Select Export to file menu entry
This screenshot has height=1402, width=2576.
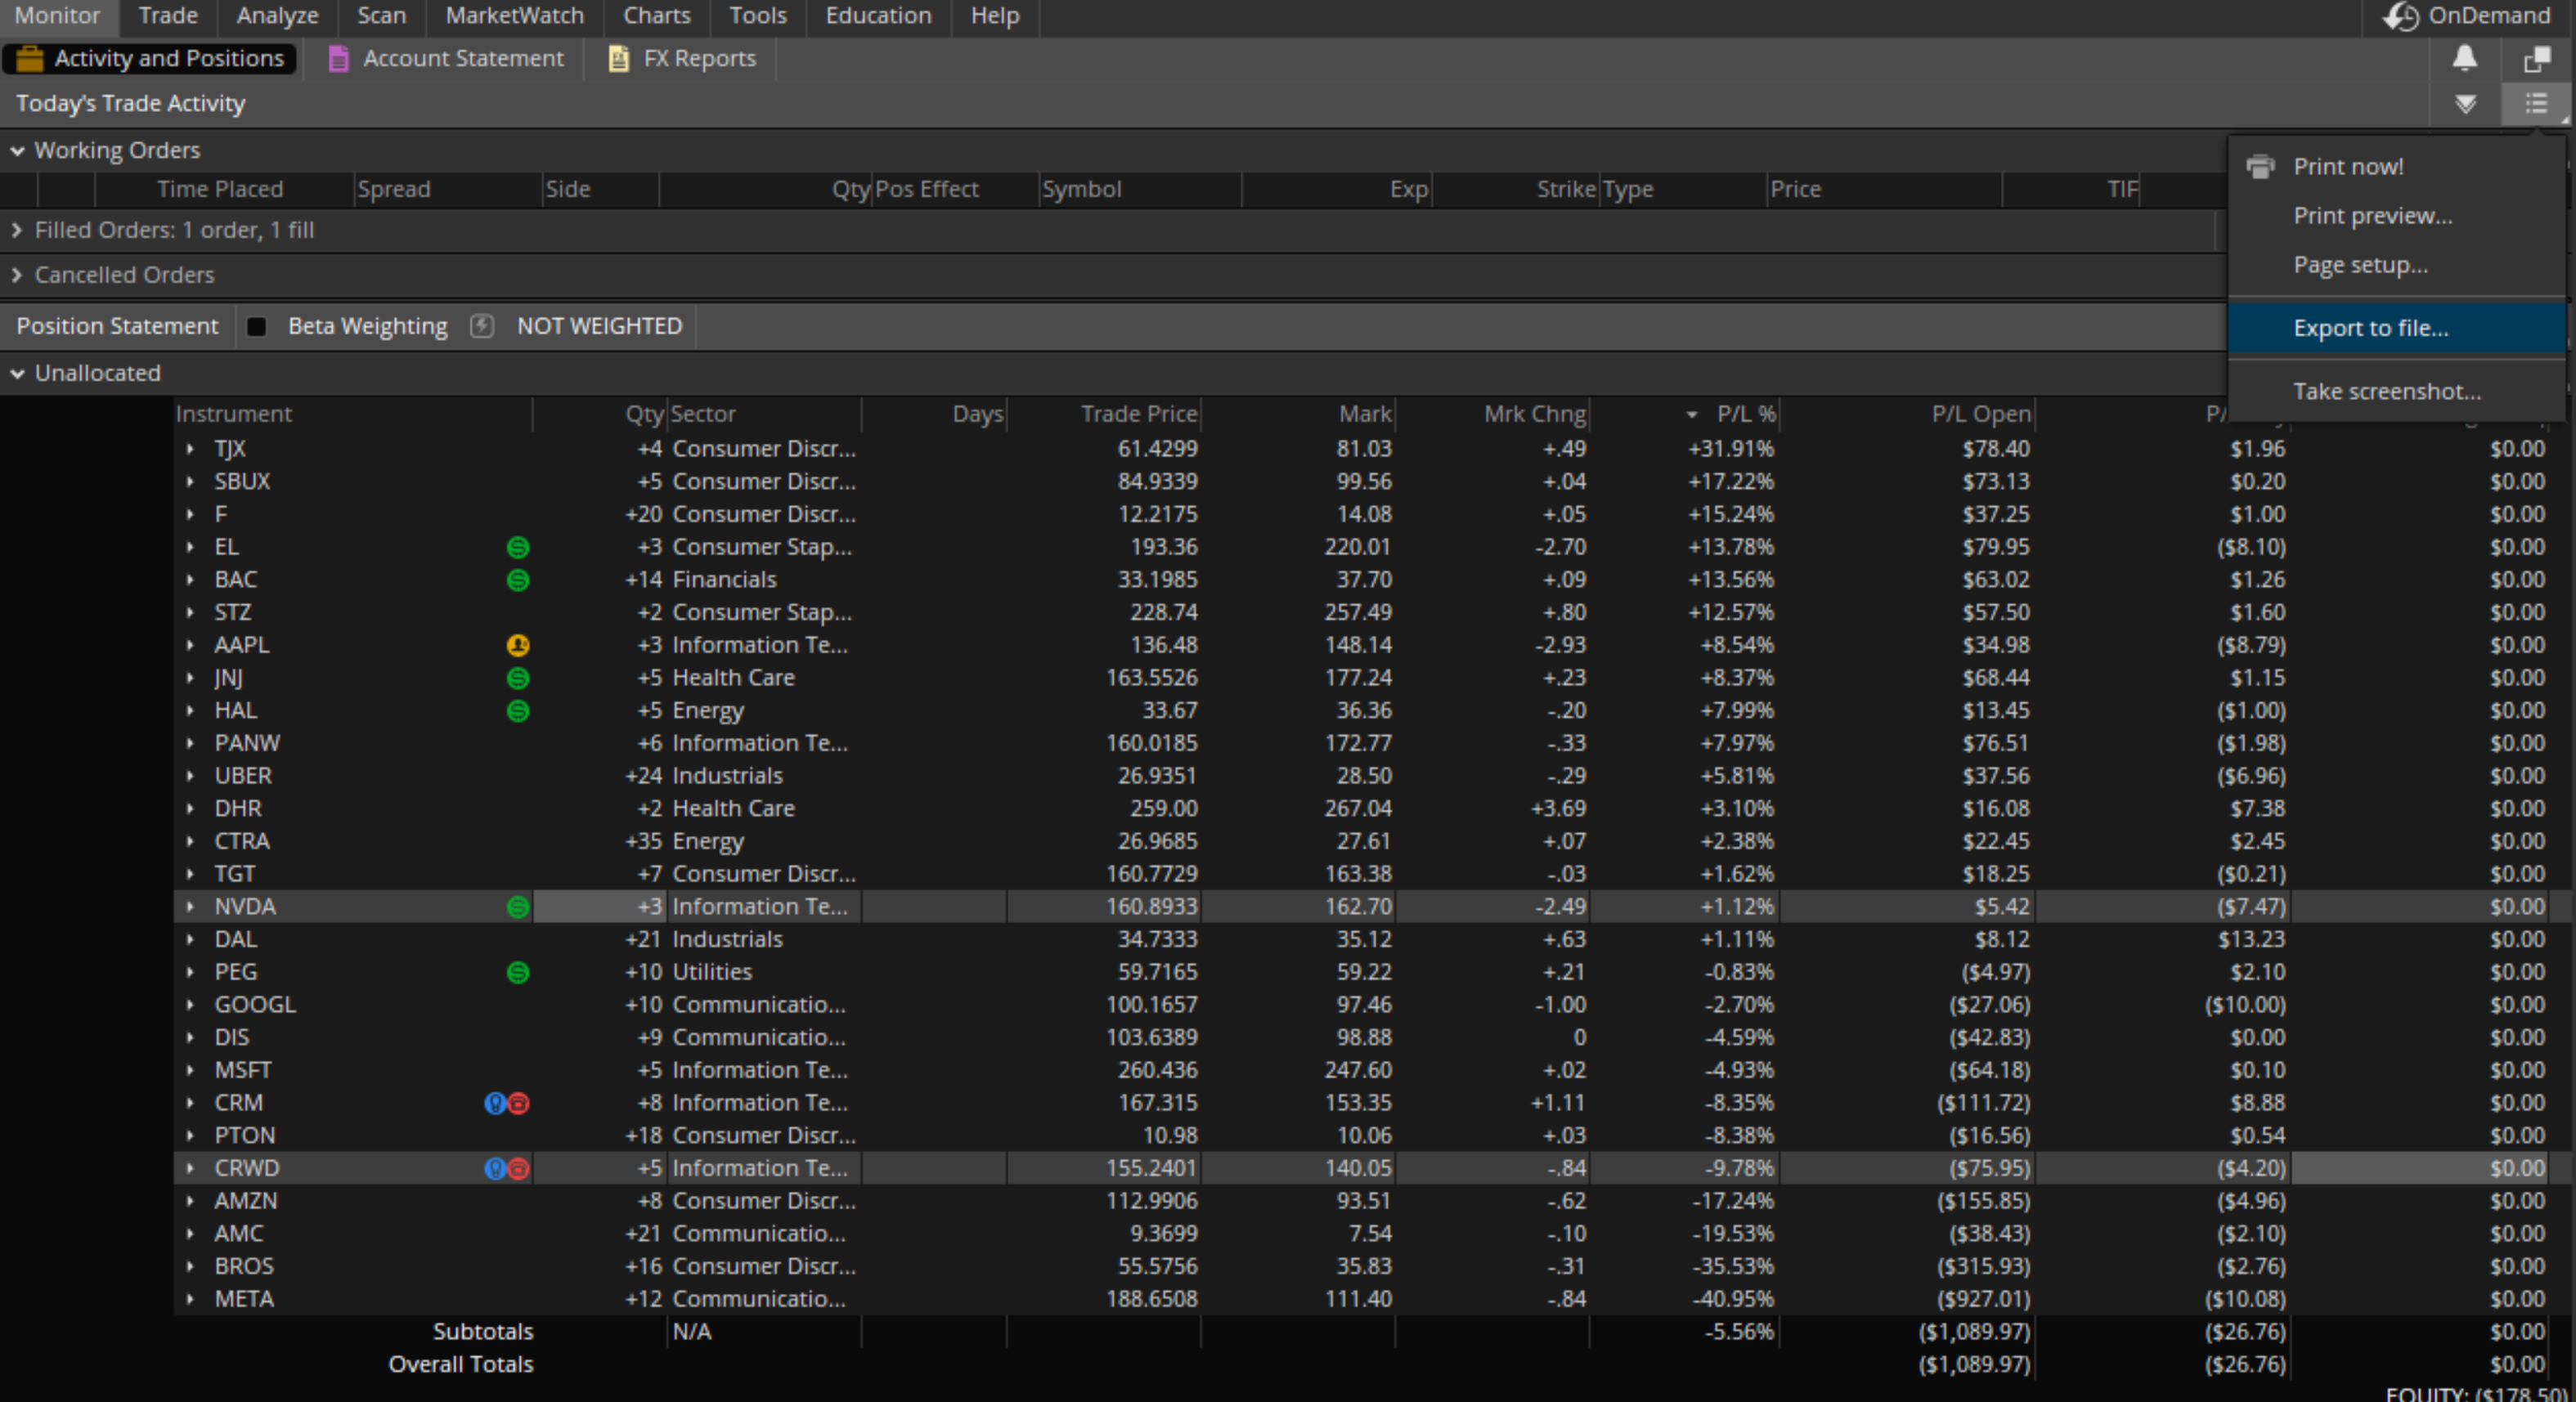point(2396,328)
